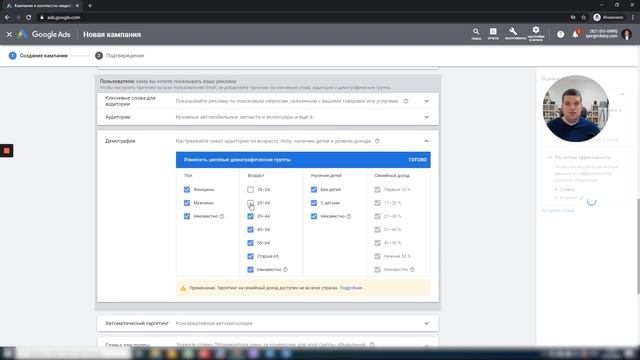Screen dimensions: 640x360
Task: Expand the audience keywords section chevron
Action: [x=427, y=101]
